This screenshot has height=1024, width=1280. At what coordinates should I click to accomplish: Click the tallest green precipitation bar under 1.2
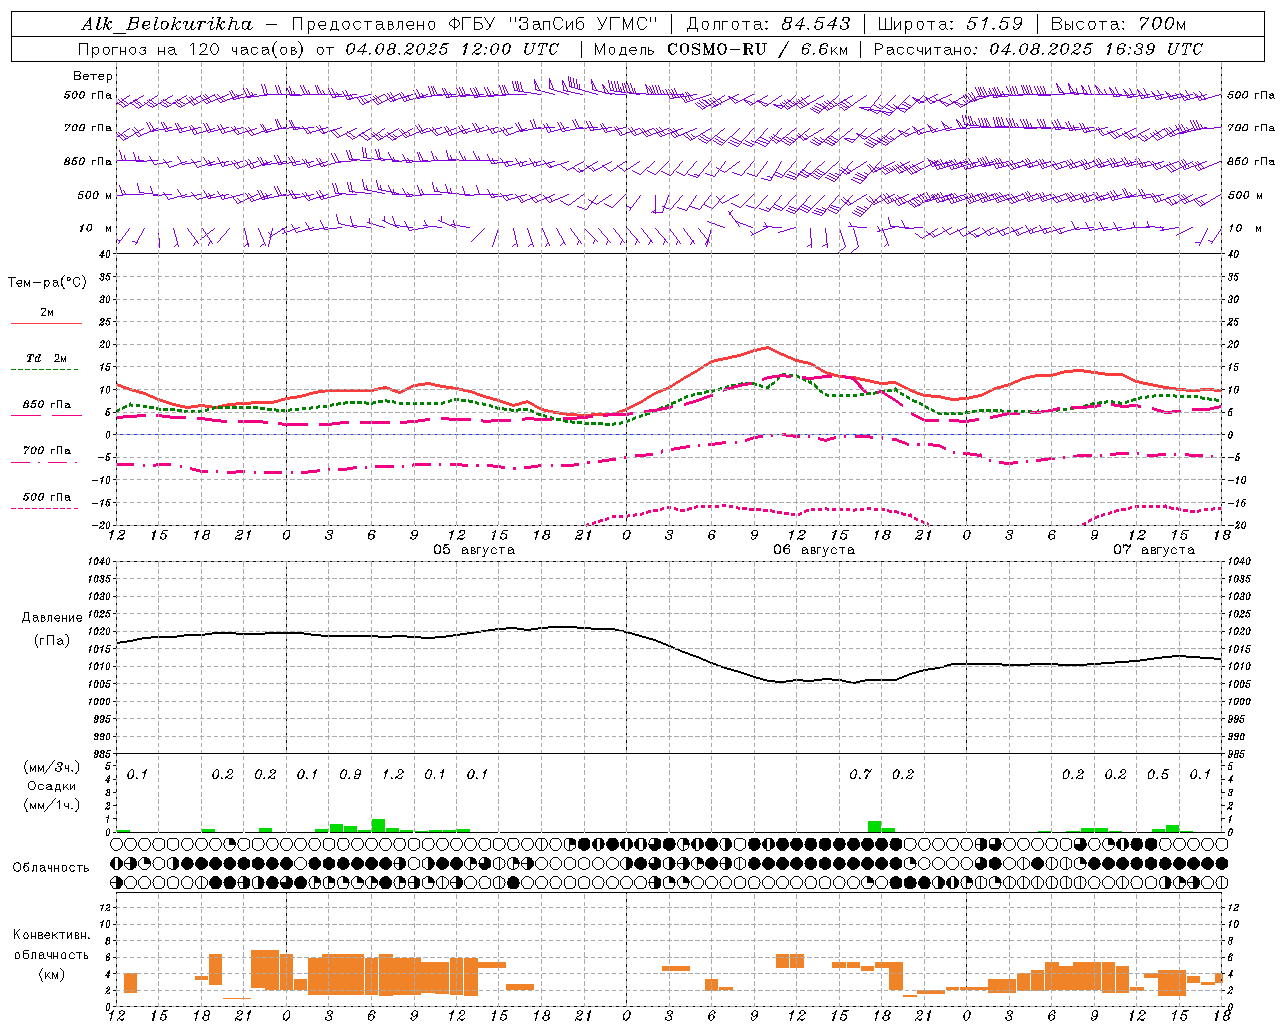coord(378,826)
